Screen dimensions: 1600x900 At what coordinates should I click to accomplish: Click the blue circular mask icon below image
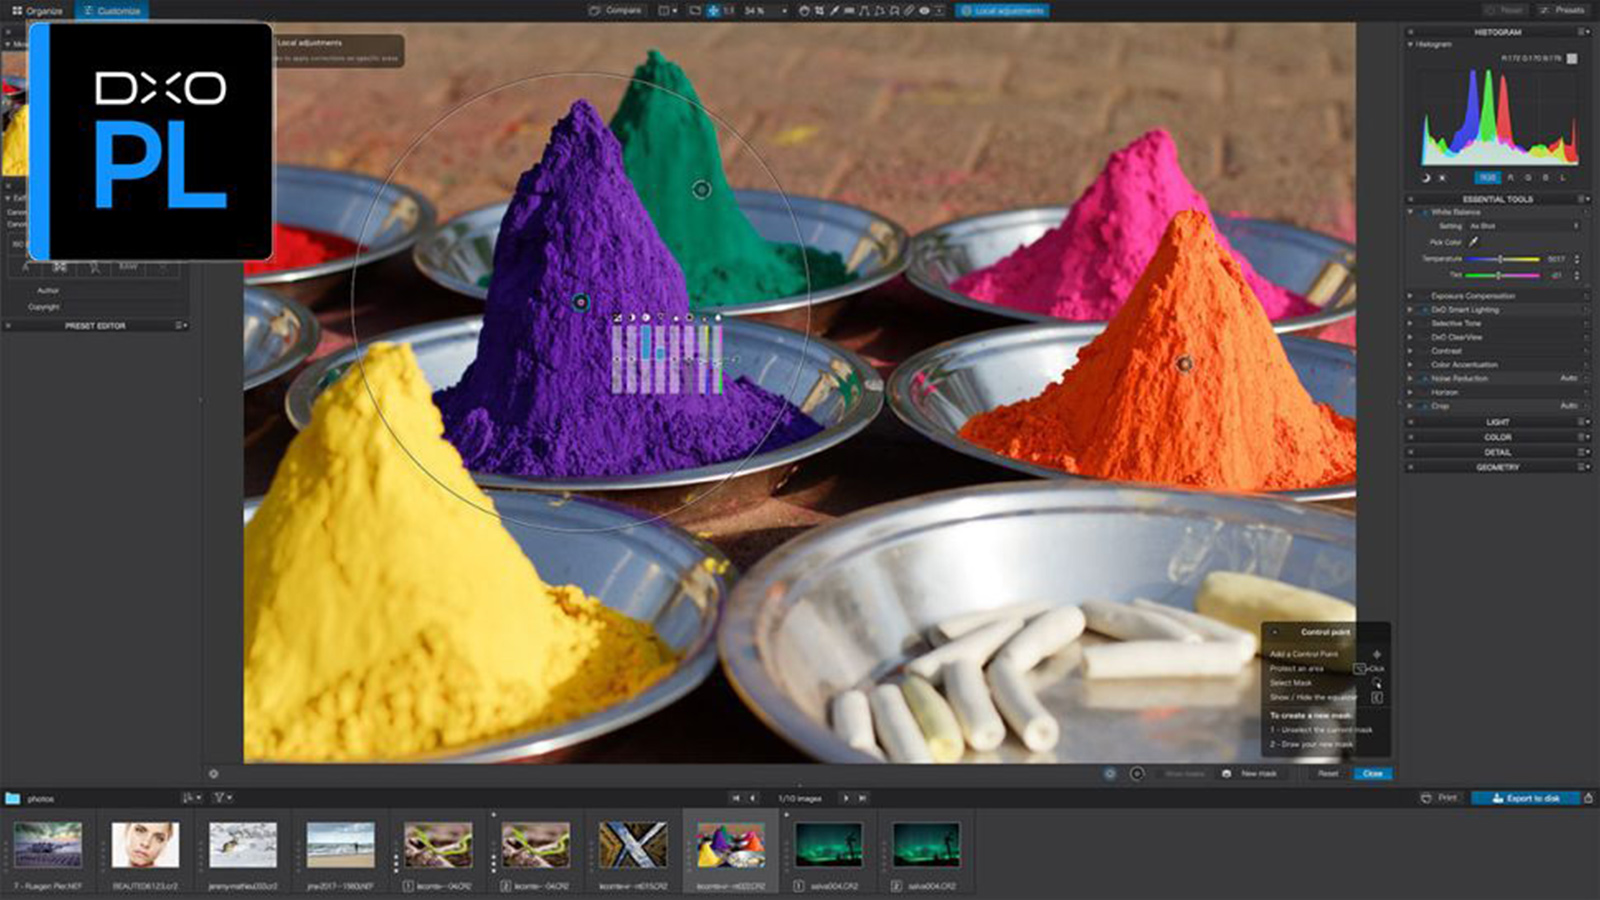pos(1110,773)
